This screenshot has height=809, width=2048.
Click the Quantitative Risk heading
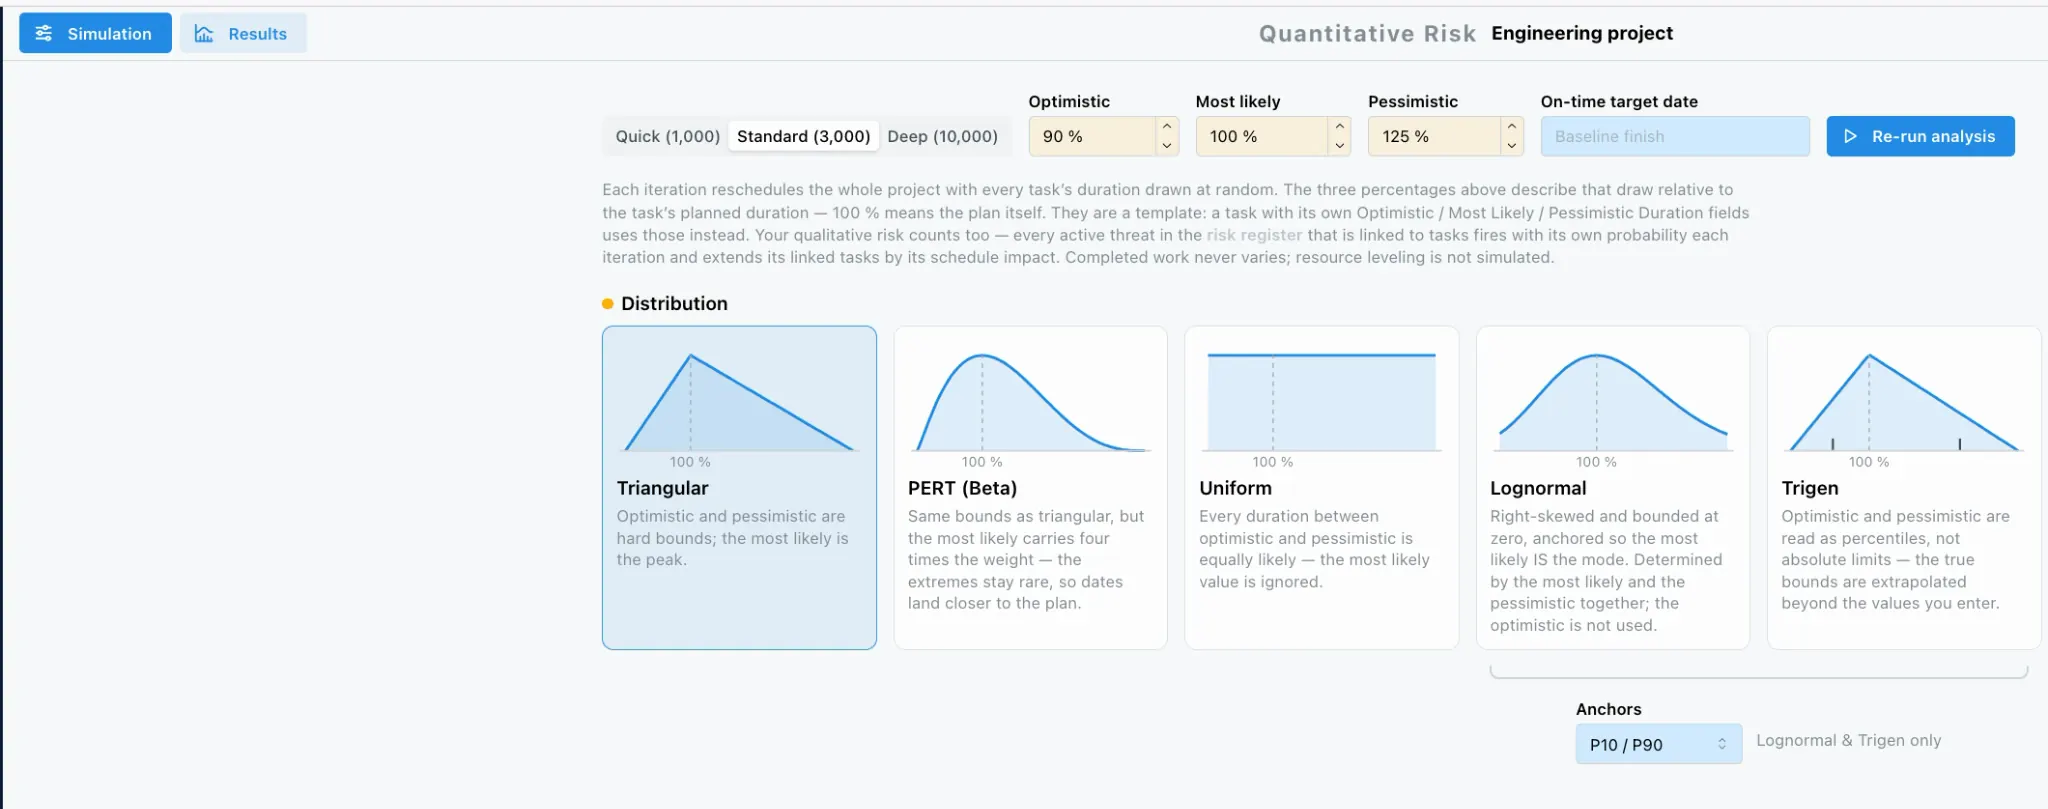pyautogui.click(x=1367, y=33)
